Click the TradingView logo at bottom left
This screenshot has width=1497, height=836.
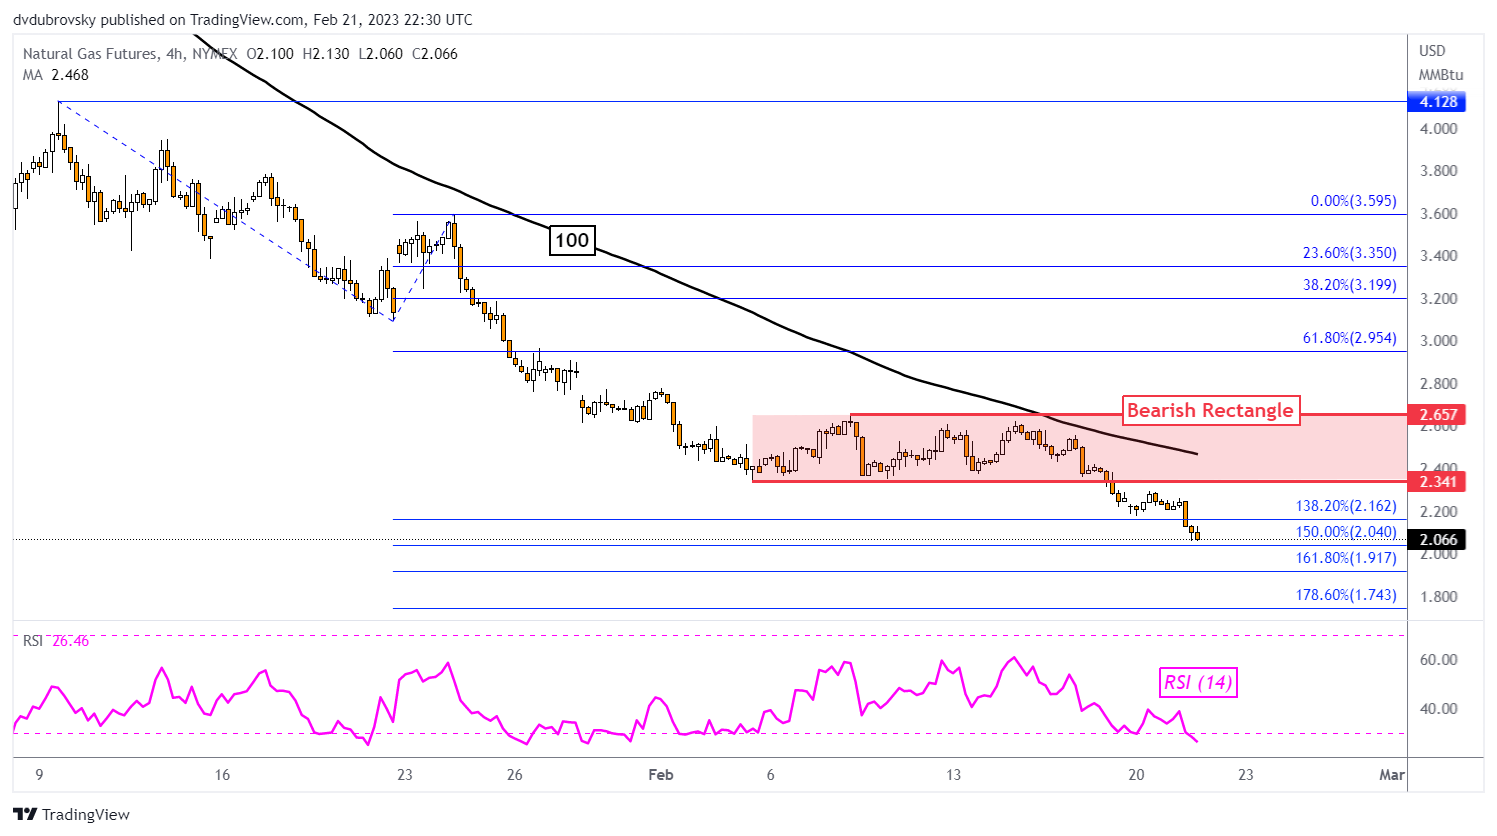pos(71,814)
